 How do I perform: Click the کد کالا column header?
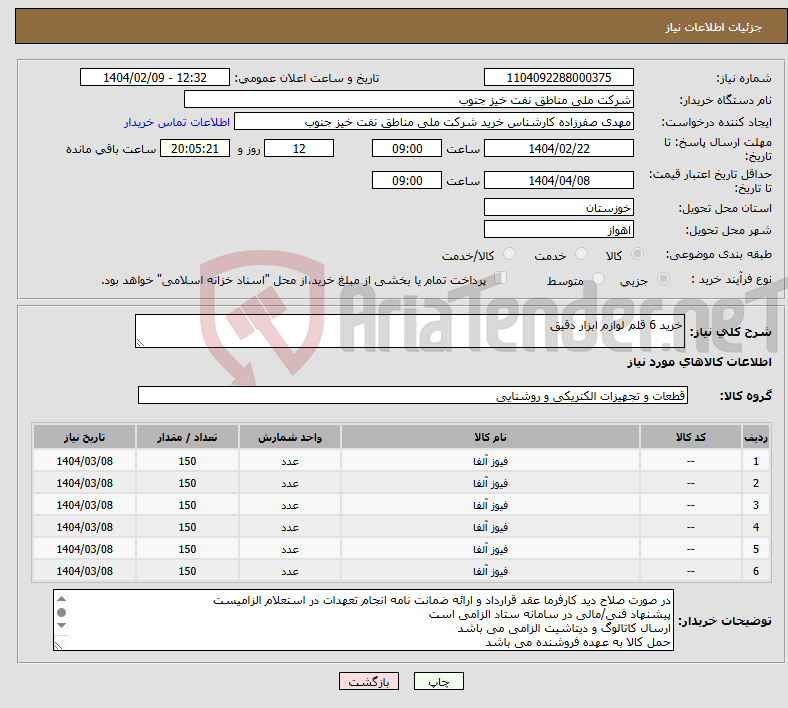coord(691,437)
